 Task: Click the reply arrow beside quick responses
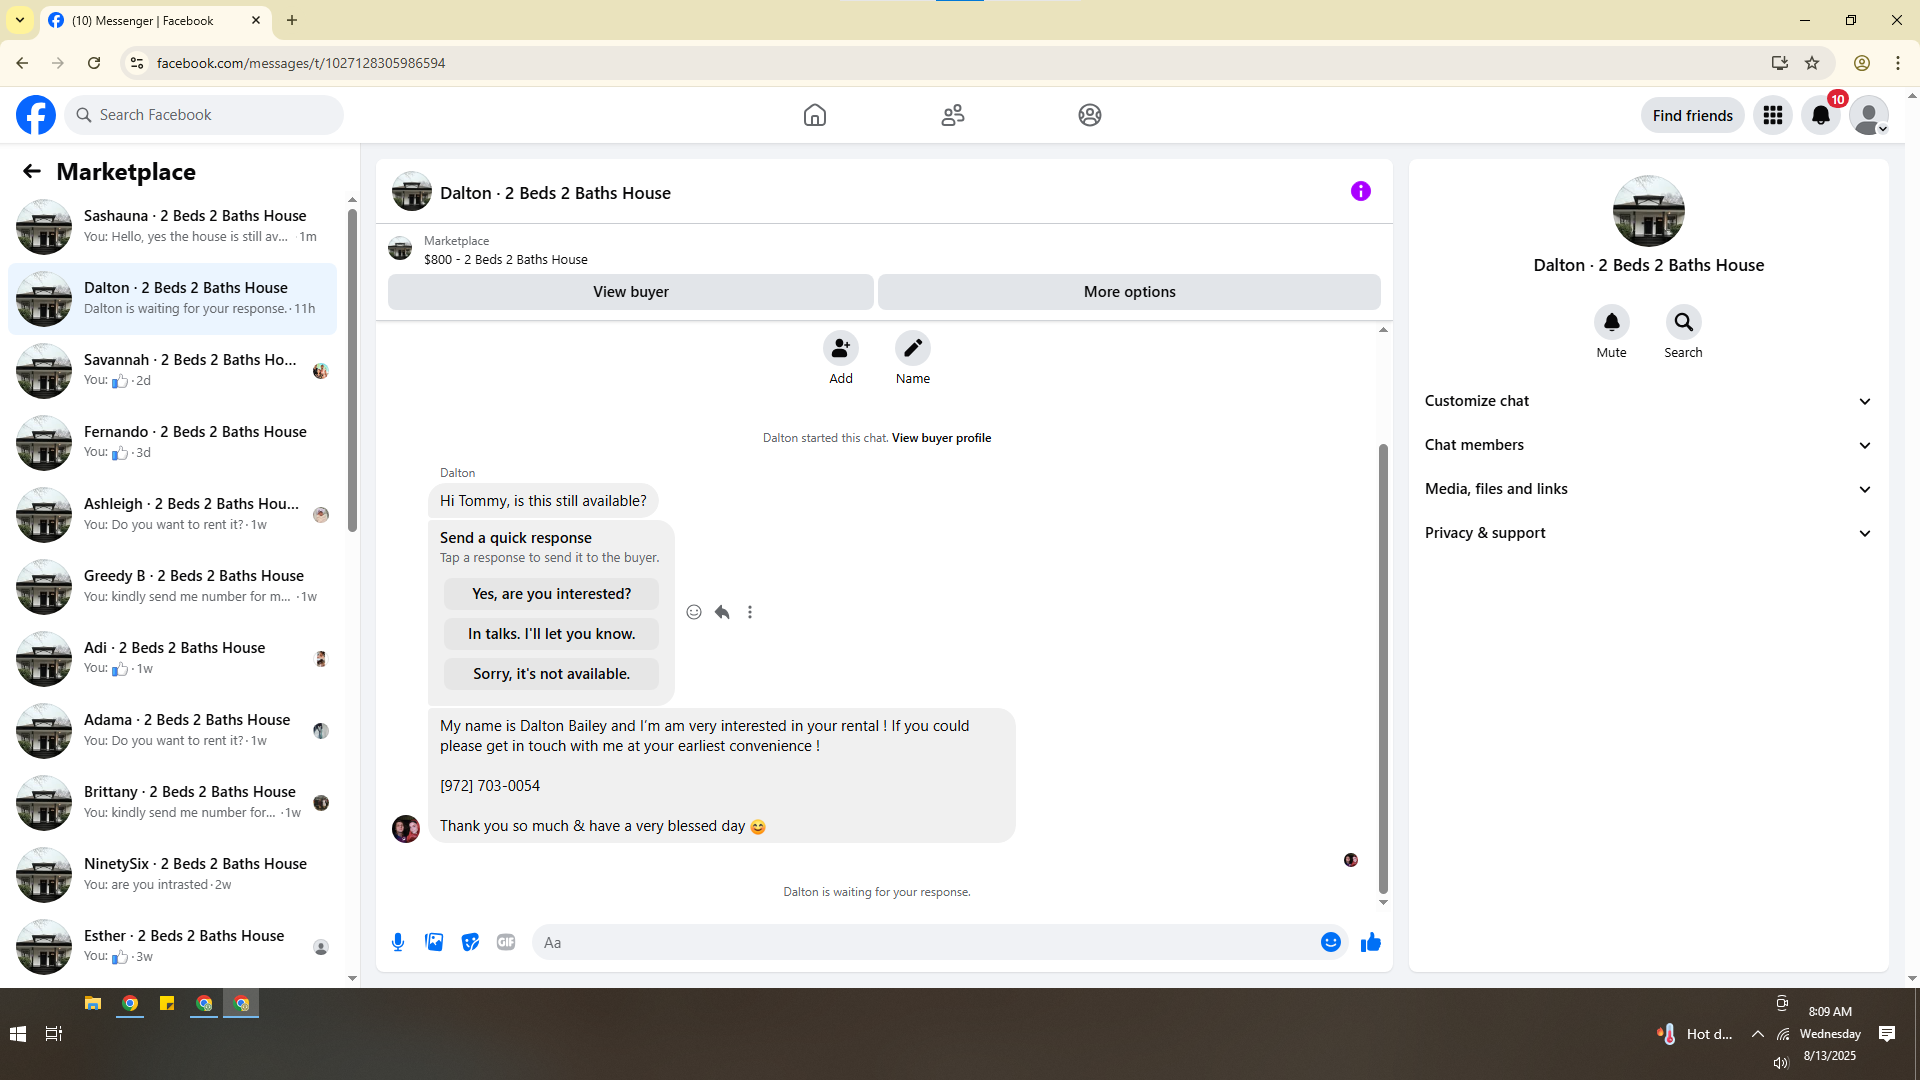(722, 612)
